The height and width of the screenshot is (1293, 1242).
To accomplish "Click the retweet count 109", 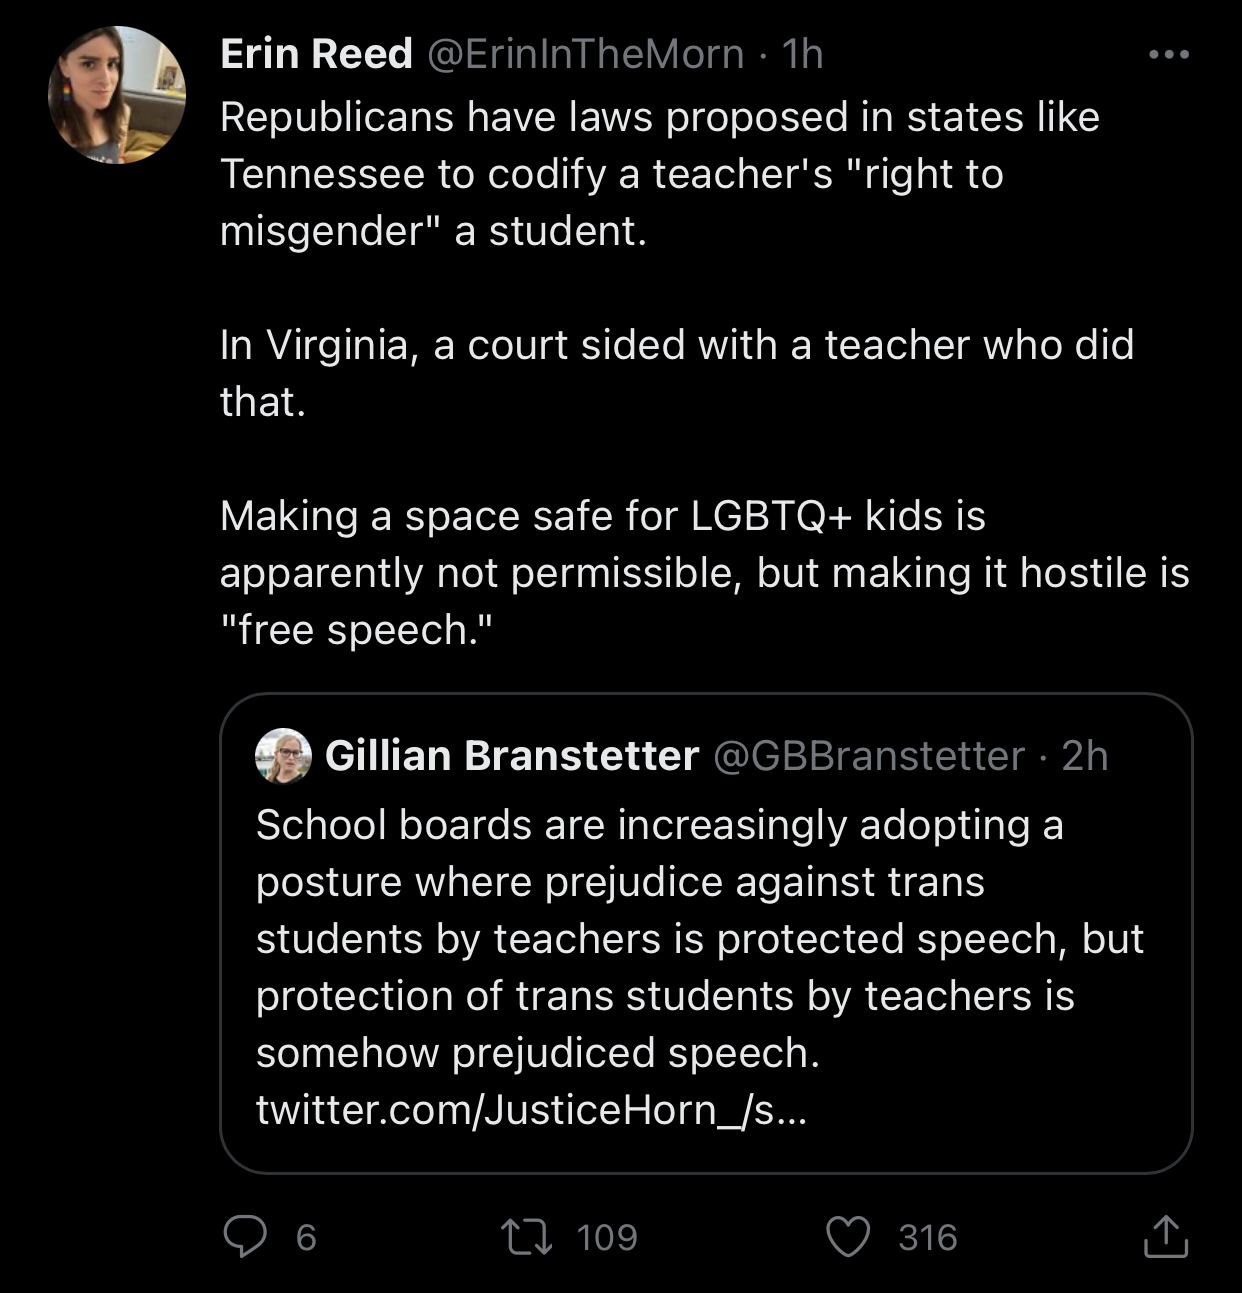I will [607, 1238].
